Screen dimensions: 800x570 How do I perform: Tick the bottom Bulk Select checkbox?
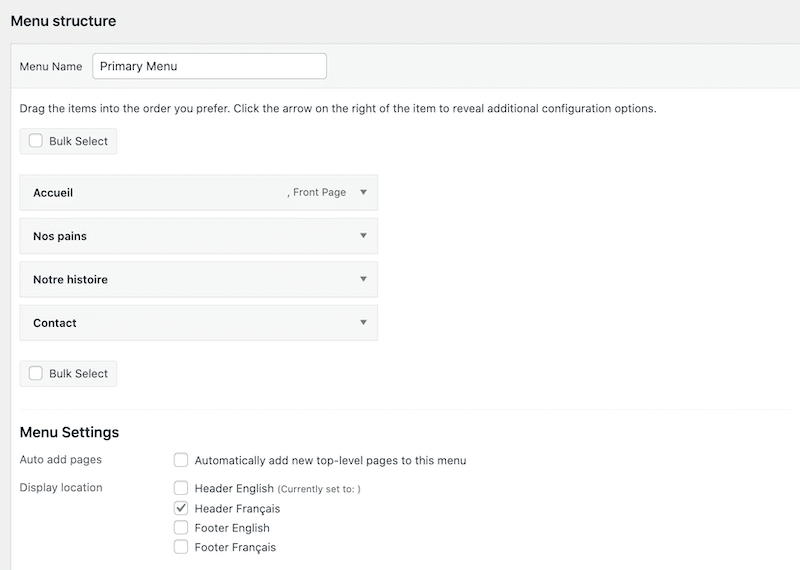point(36,373)
